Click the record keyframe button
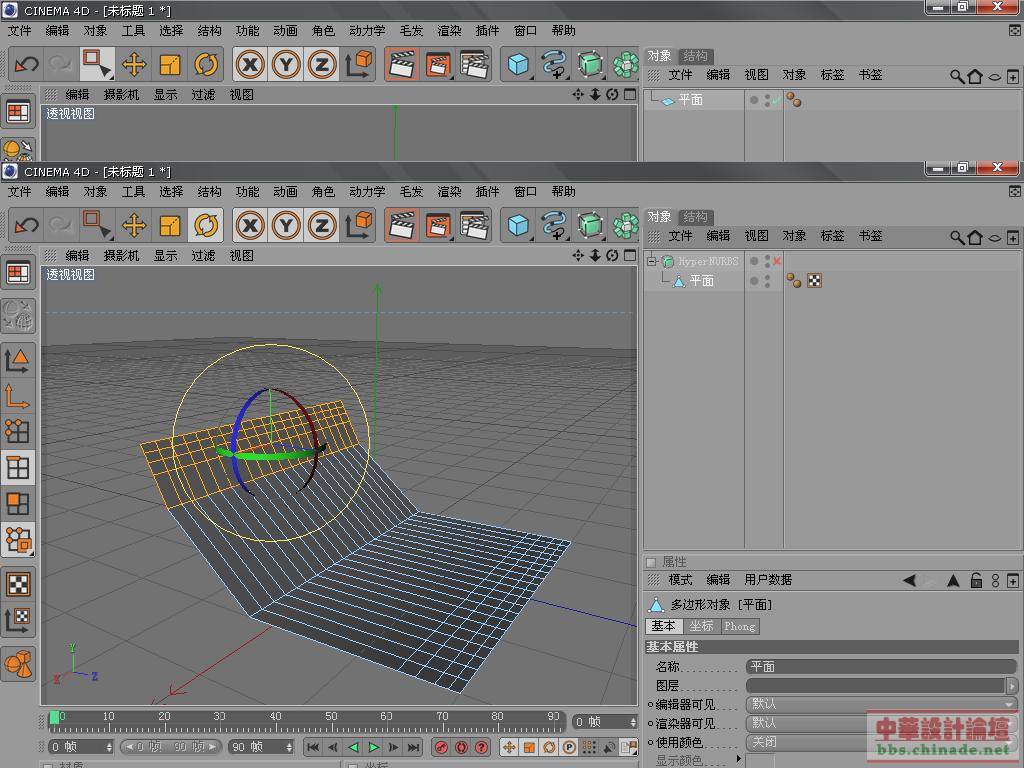The height and width of the screenshot is (768, 1024). (441, 747)
